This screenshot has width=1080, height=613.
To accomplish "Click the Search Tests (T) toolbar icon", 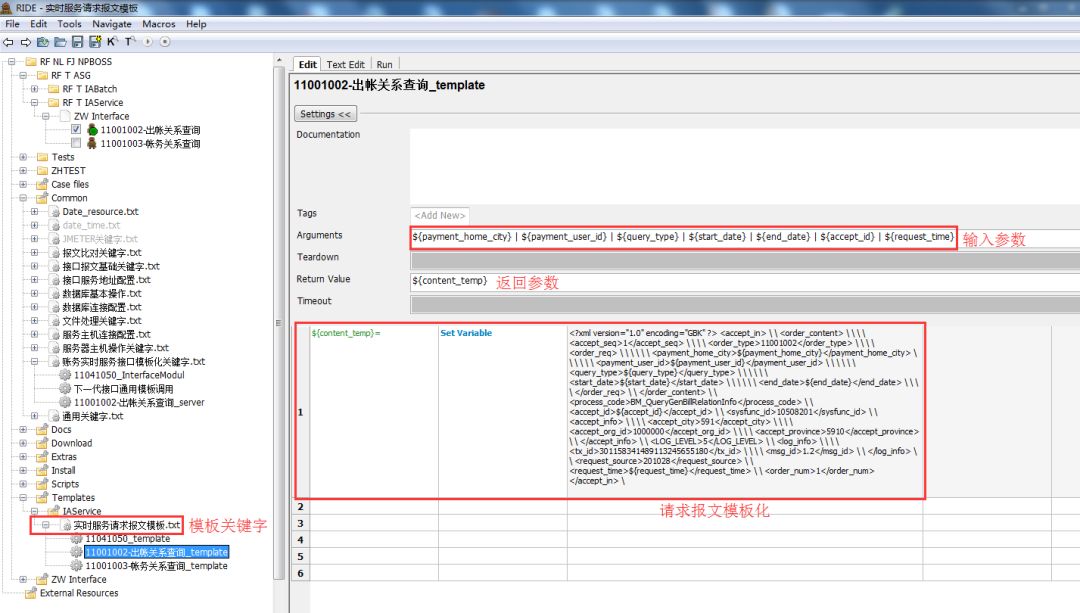I will pos(129,42).
